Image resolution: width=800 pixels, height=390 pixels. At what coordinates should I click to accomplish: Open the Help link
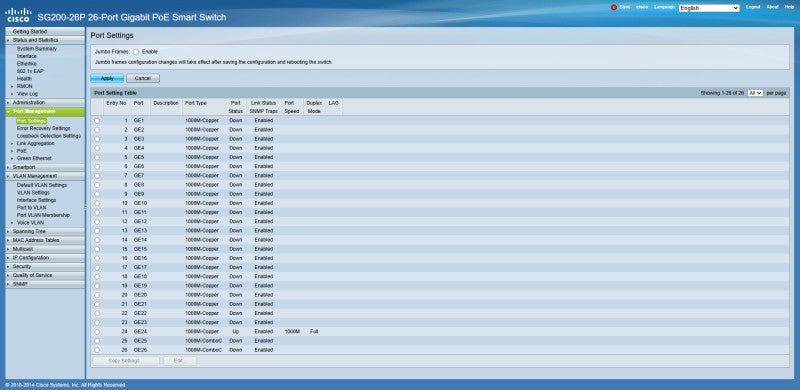tap(789, 7)
